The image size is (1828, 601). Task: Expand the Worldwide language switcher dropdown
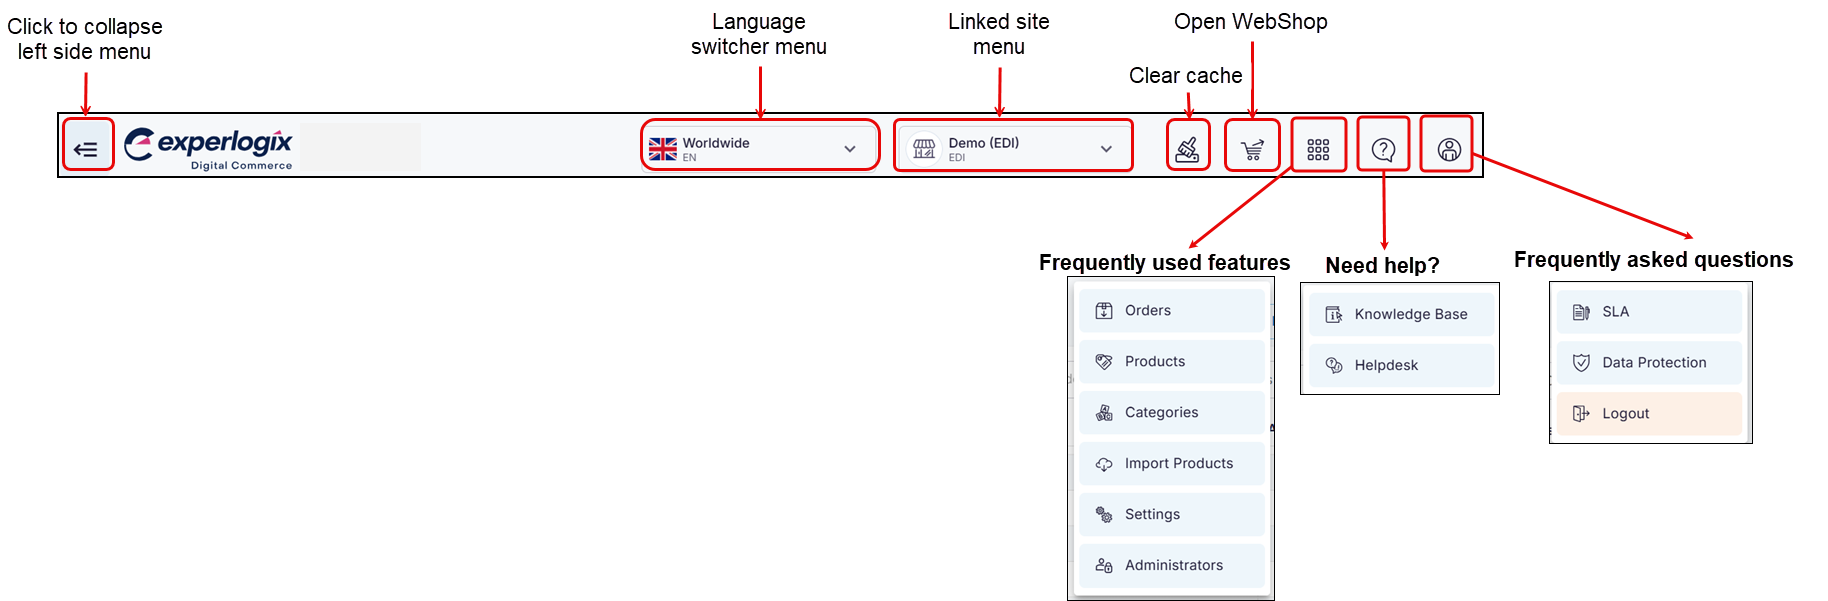tap(760, 149)
